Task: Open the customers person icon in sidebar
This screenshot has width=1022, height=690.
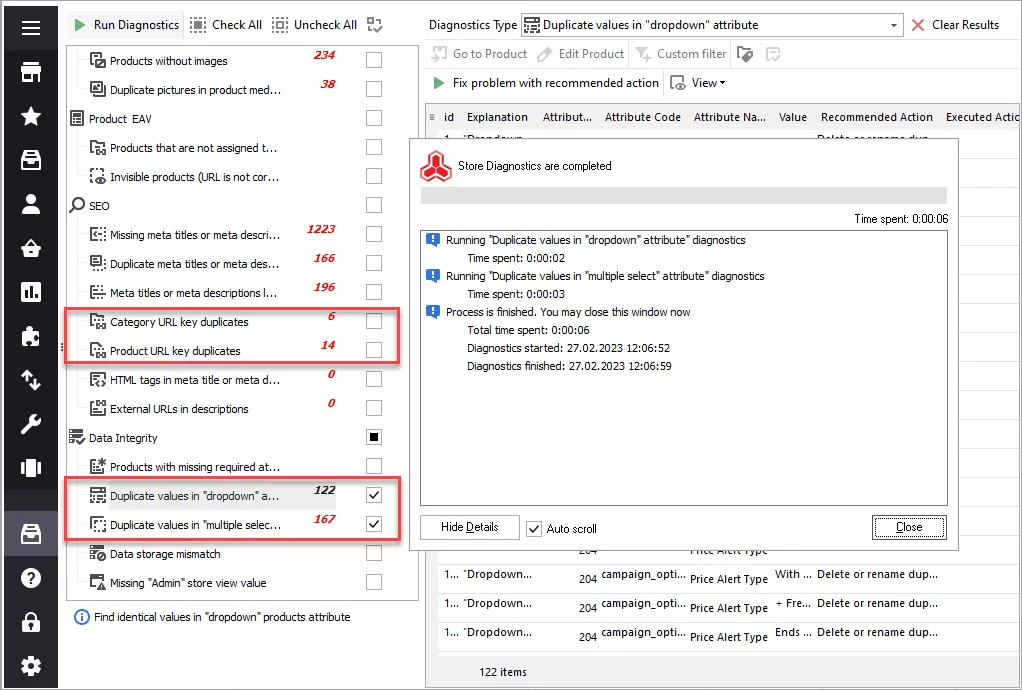Action: coord(31,204)
